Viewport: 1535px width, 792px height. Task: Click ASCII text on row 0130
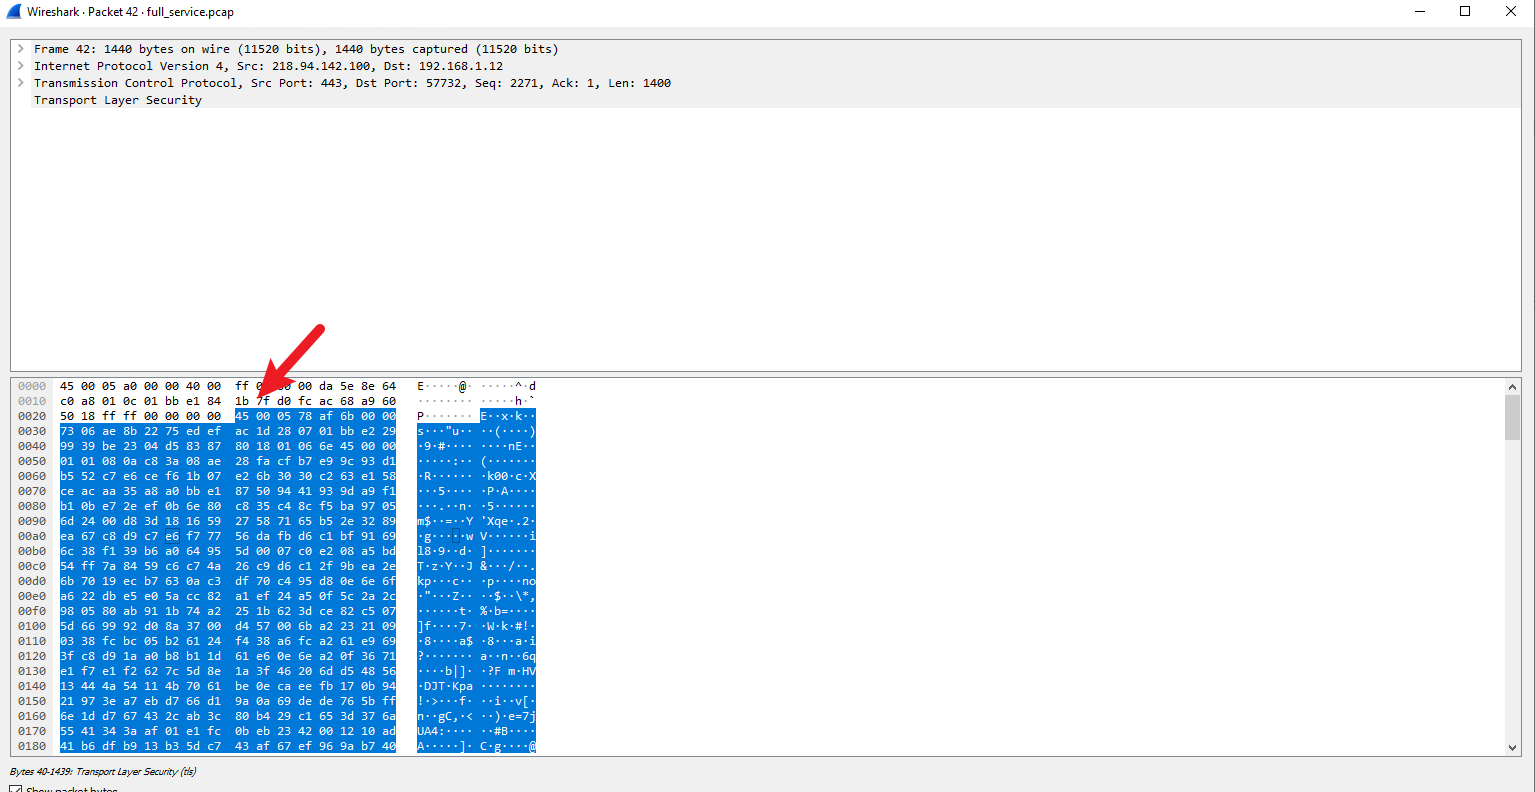(x=476, y=671)
